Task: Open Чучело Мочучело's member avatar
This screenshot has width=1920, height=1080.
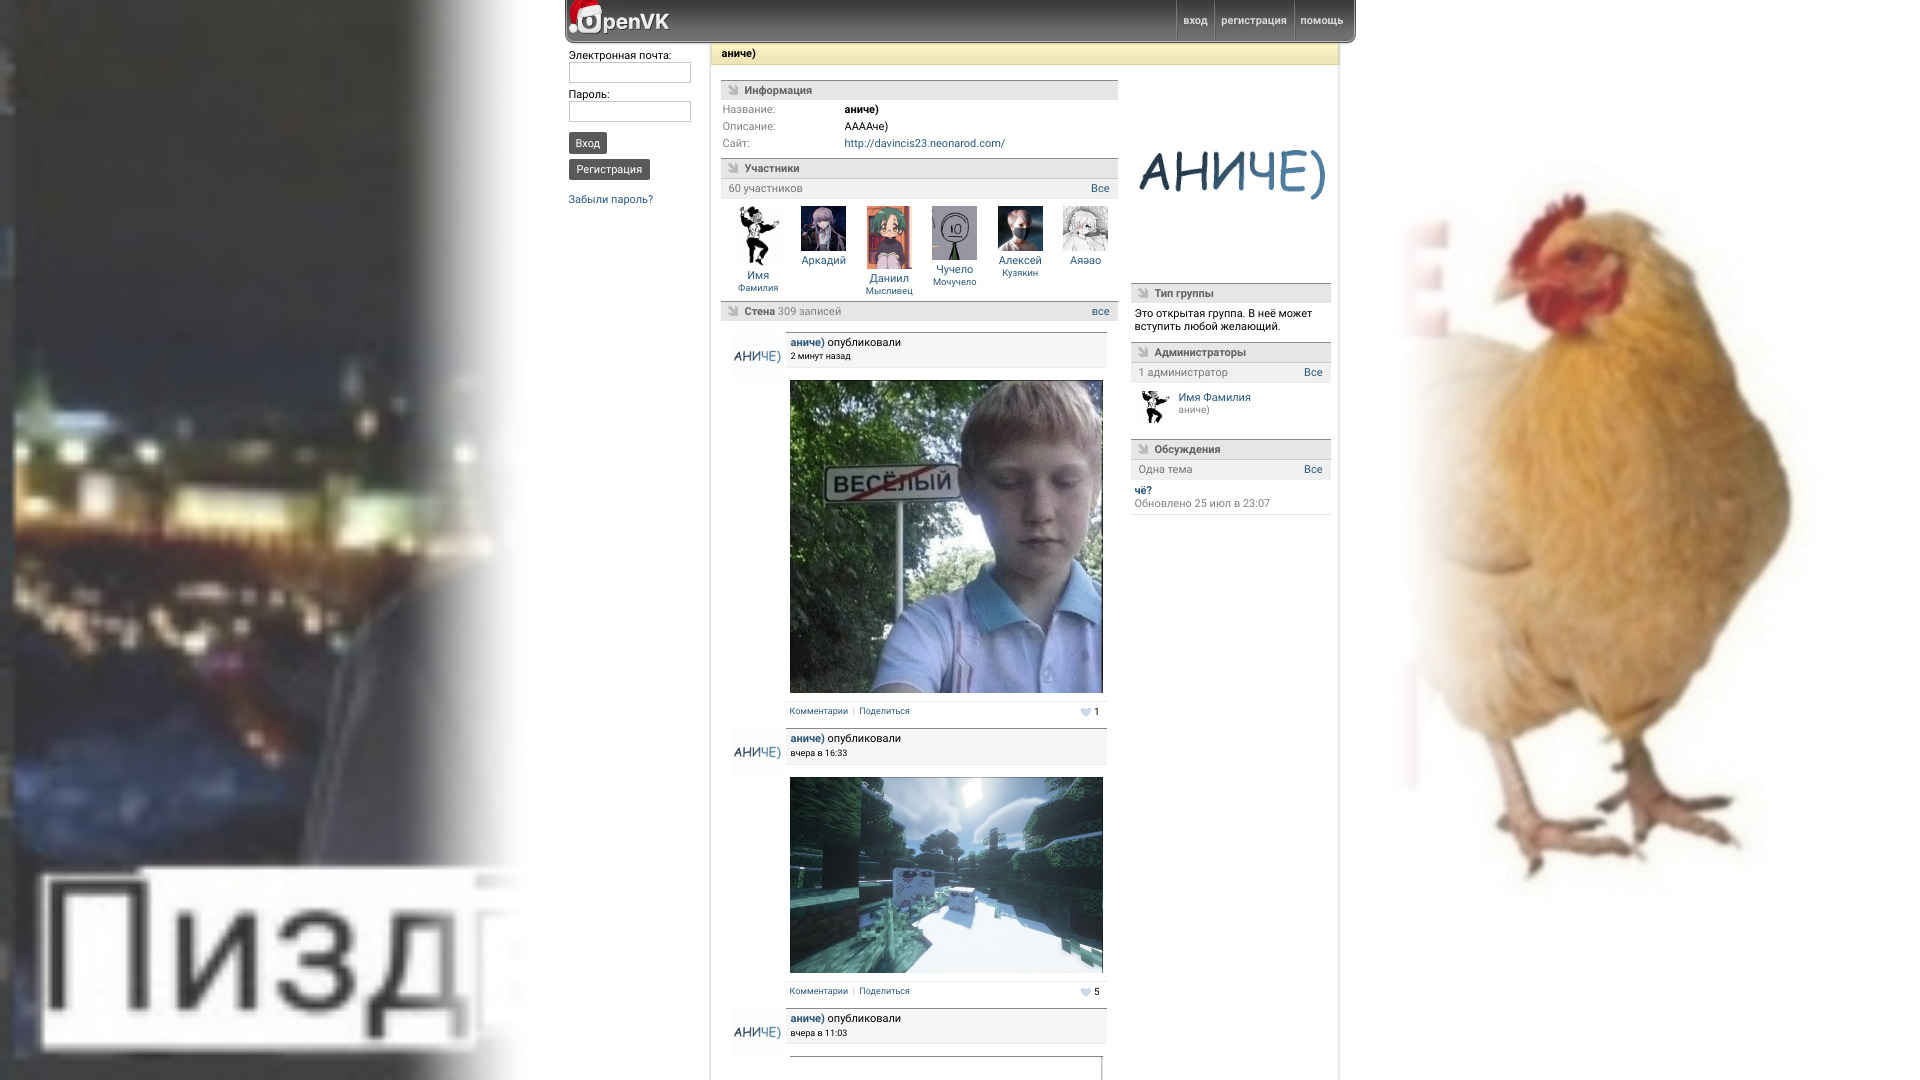Action: point(954,233)
